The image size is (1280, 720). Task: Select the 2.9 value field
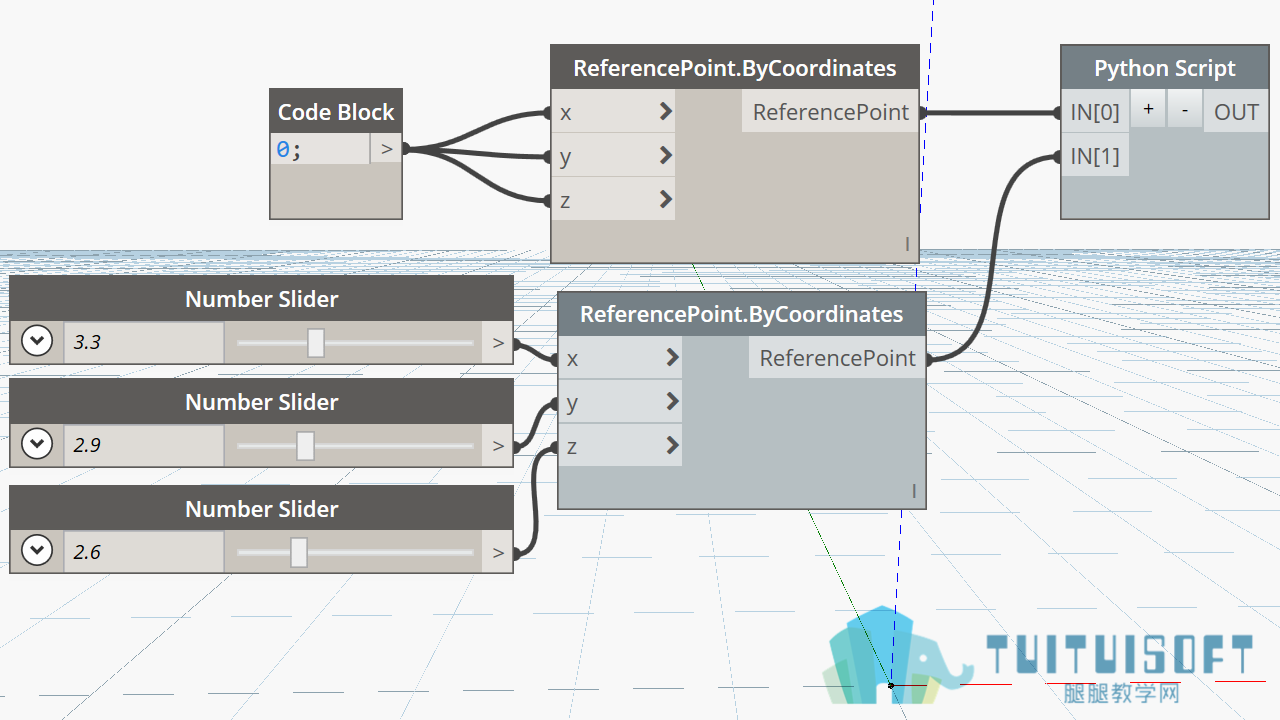click(144, 445)
